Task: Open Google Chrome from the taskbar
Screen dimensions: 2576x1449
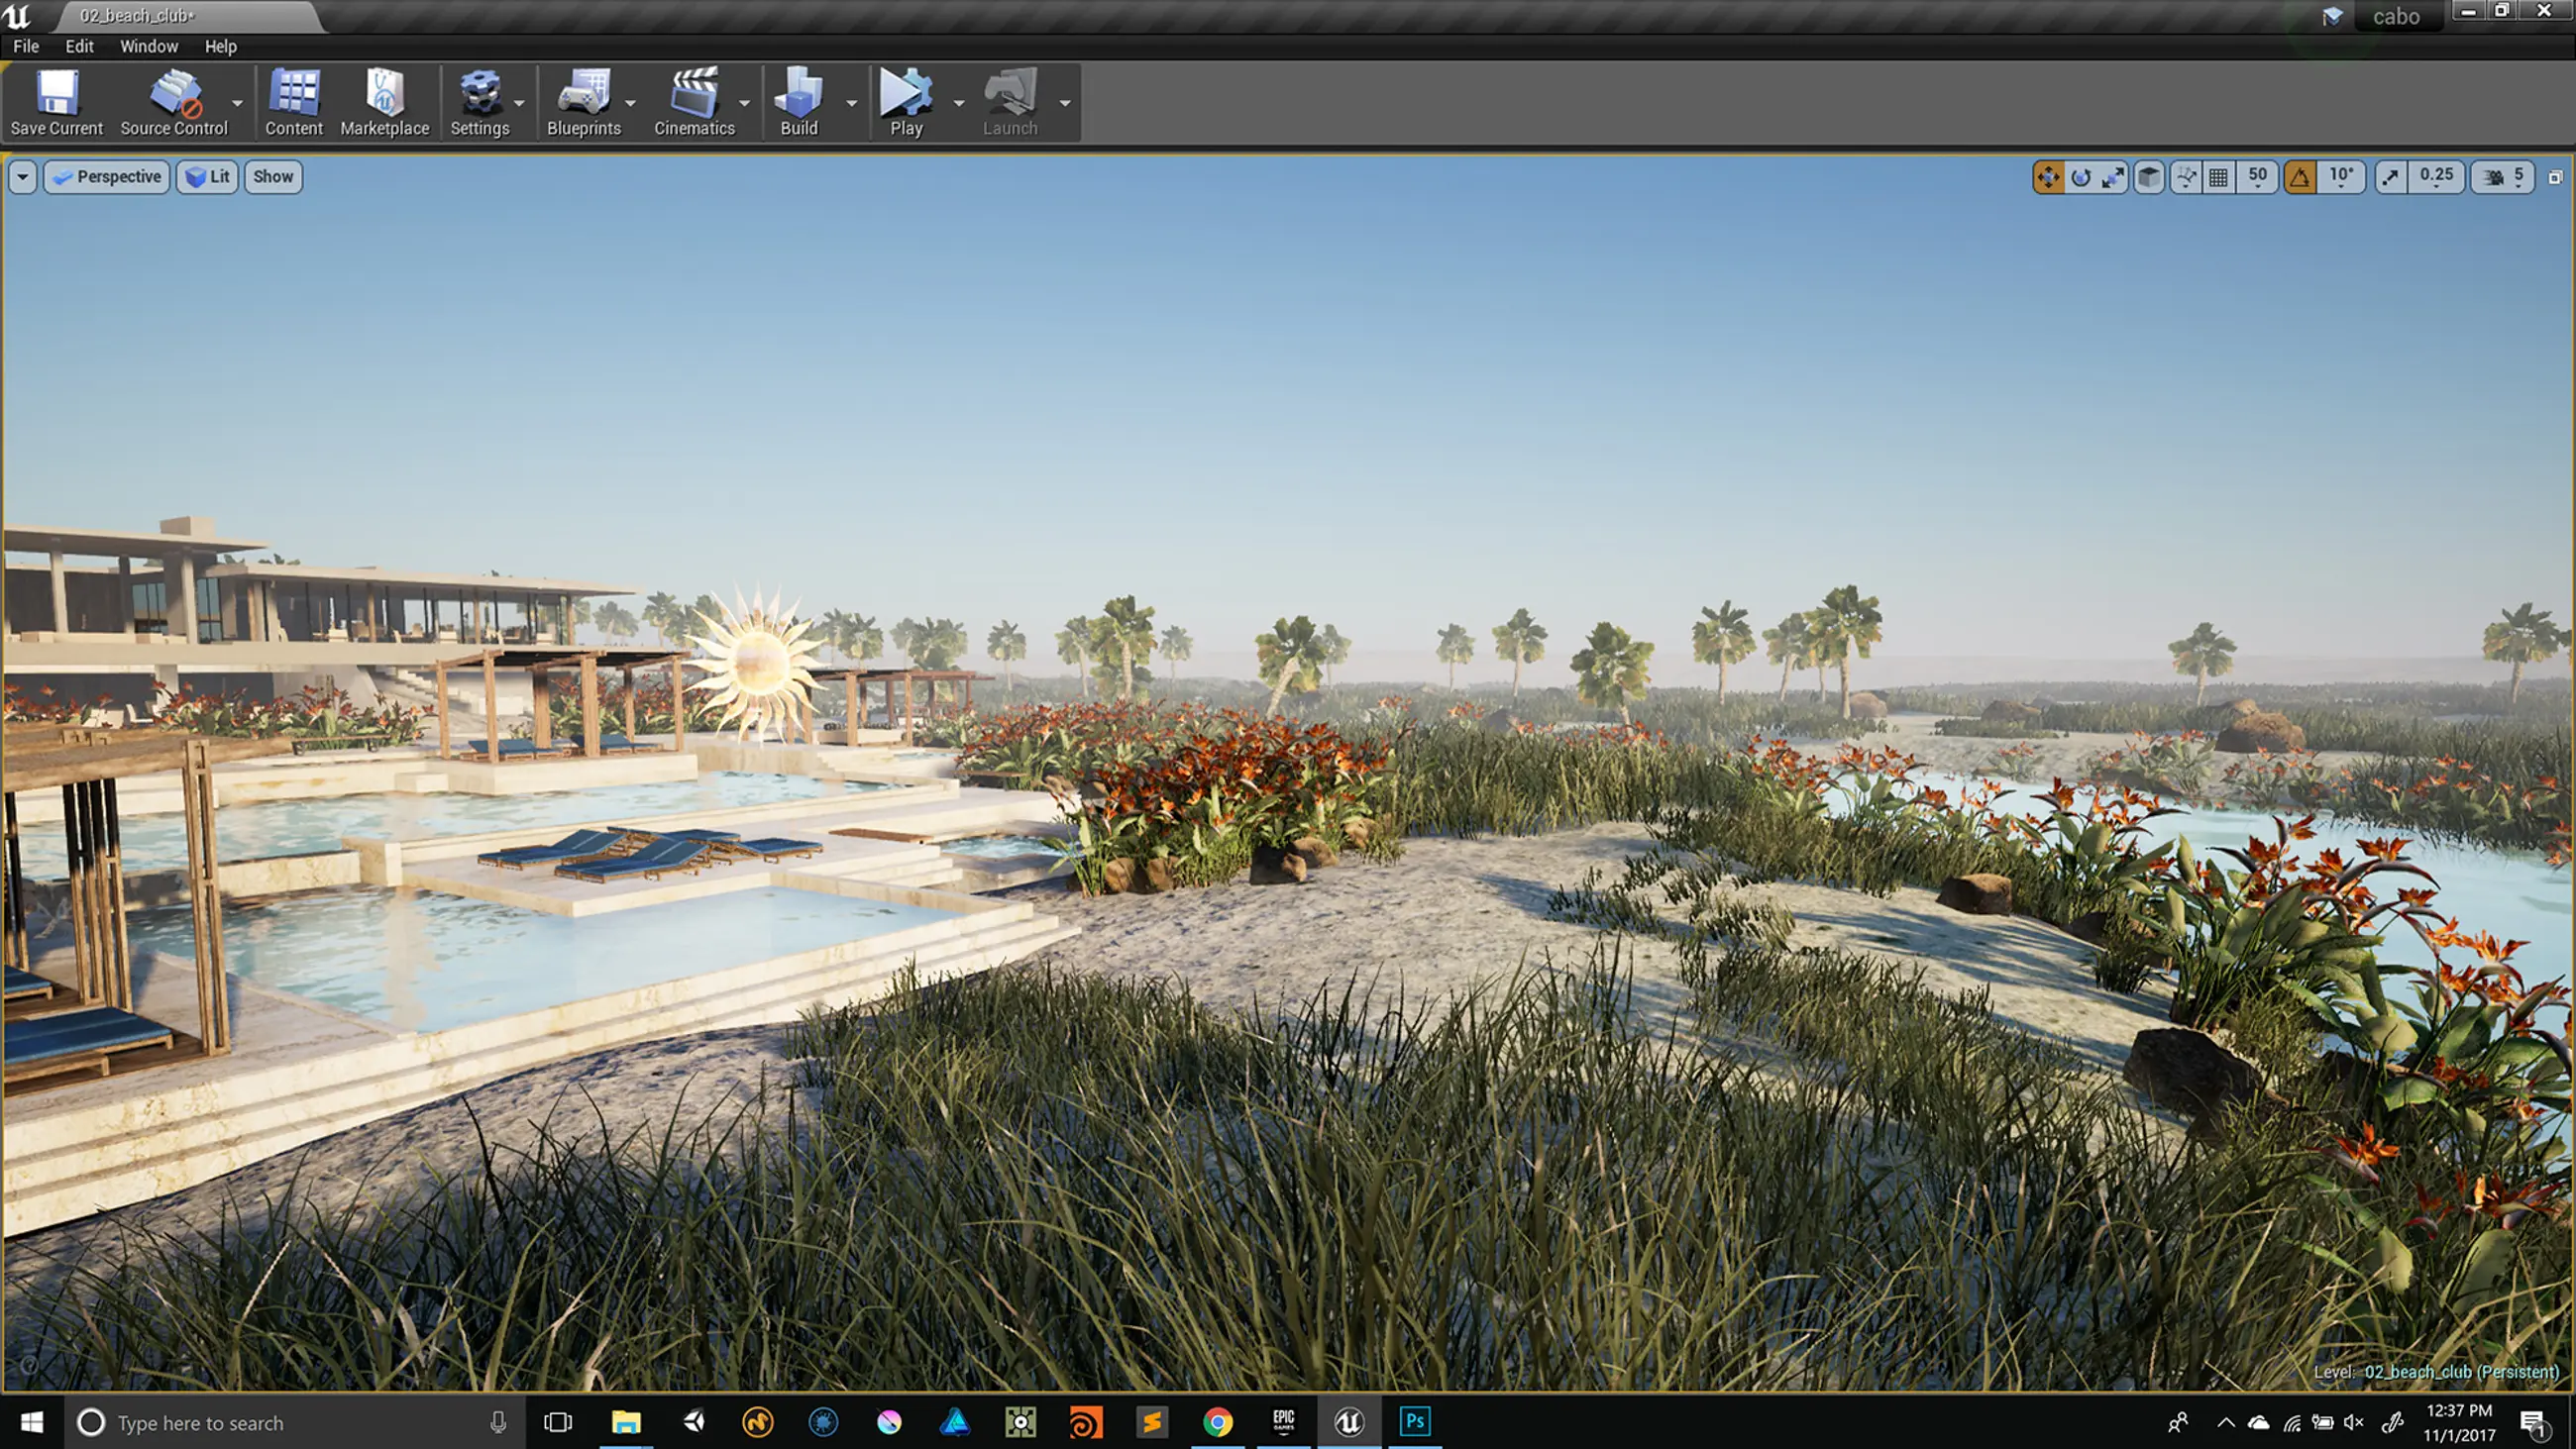Action: pos(1217,1422)
